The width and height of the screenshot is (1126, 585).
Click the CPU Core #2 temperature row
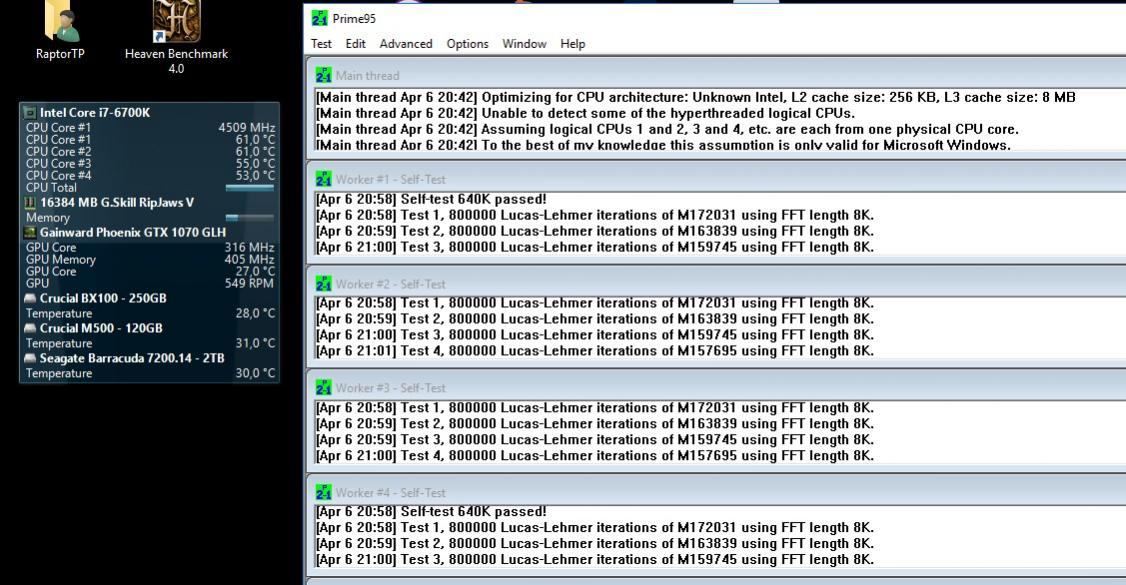point(150,151)
